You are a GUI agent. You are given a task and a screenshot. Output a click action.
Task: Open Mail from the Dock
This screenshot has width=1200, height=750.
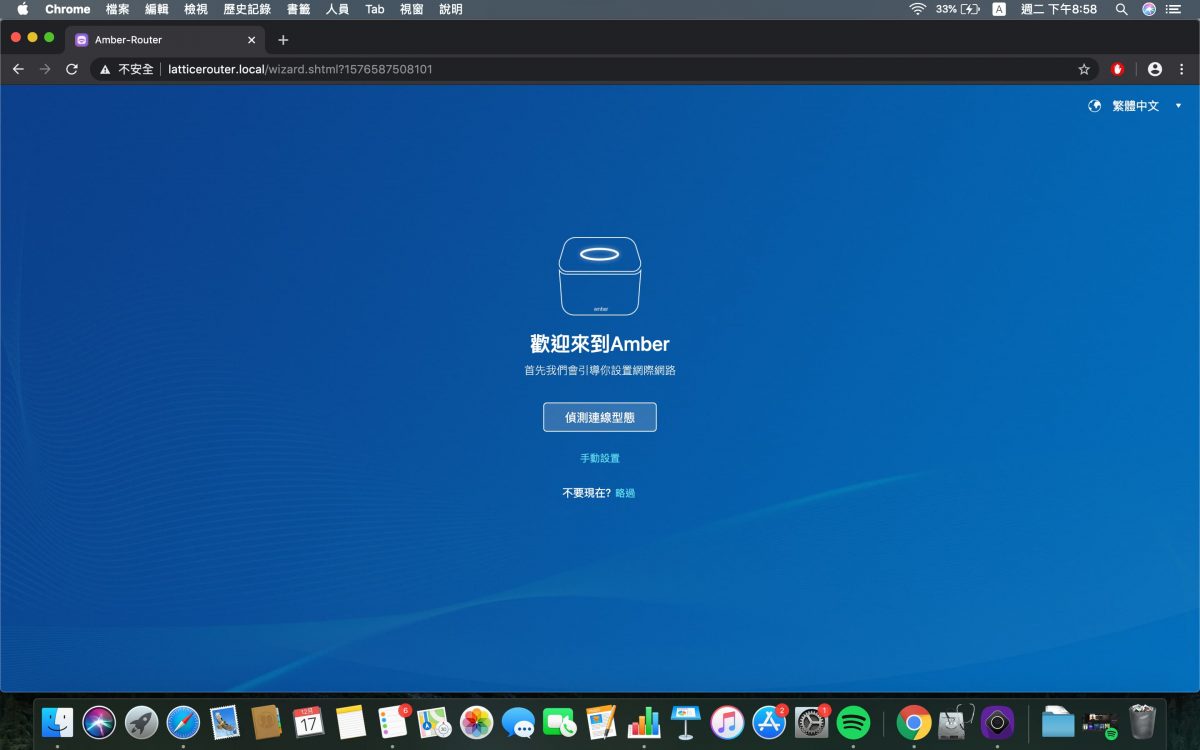tap(225, 721)
